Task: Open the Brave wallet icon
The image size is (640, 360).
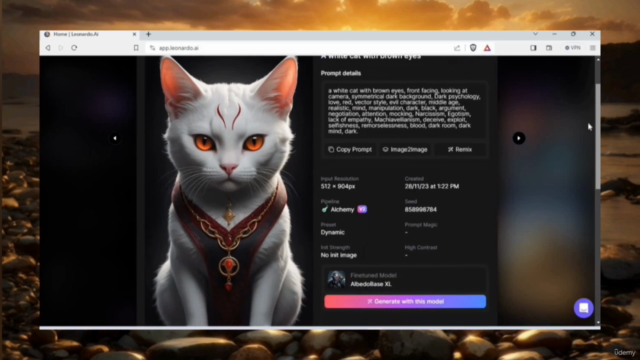Action: tap(549, 48)
